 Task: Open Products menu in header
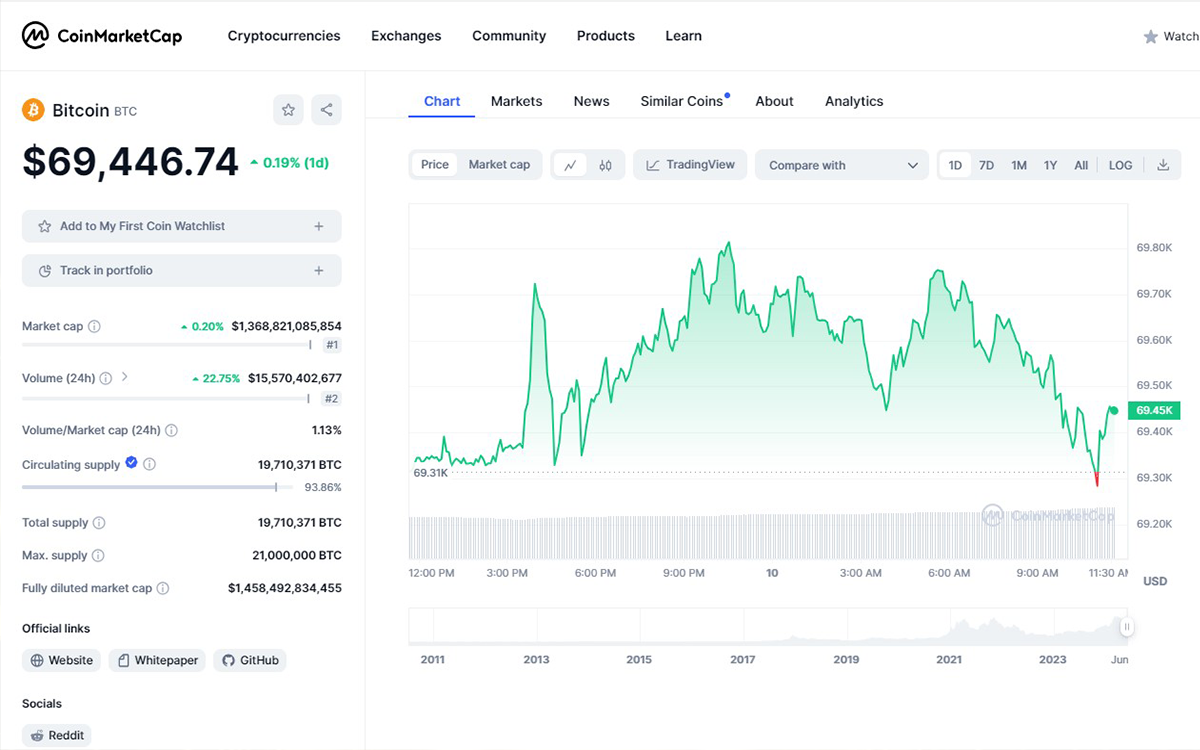tap(606, 36)
